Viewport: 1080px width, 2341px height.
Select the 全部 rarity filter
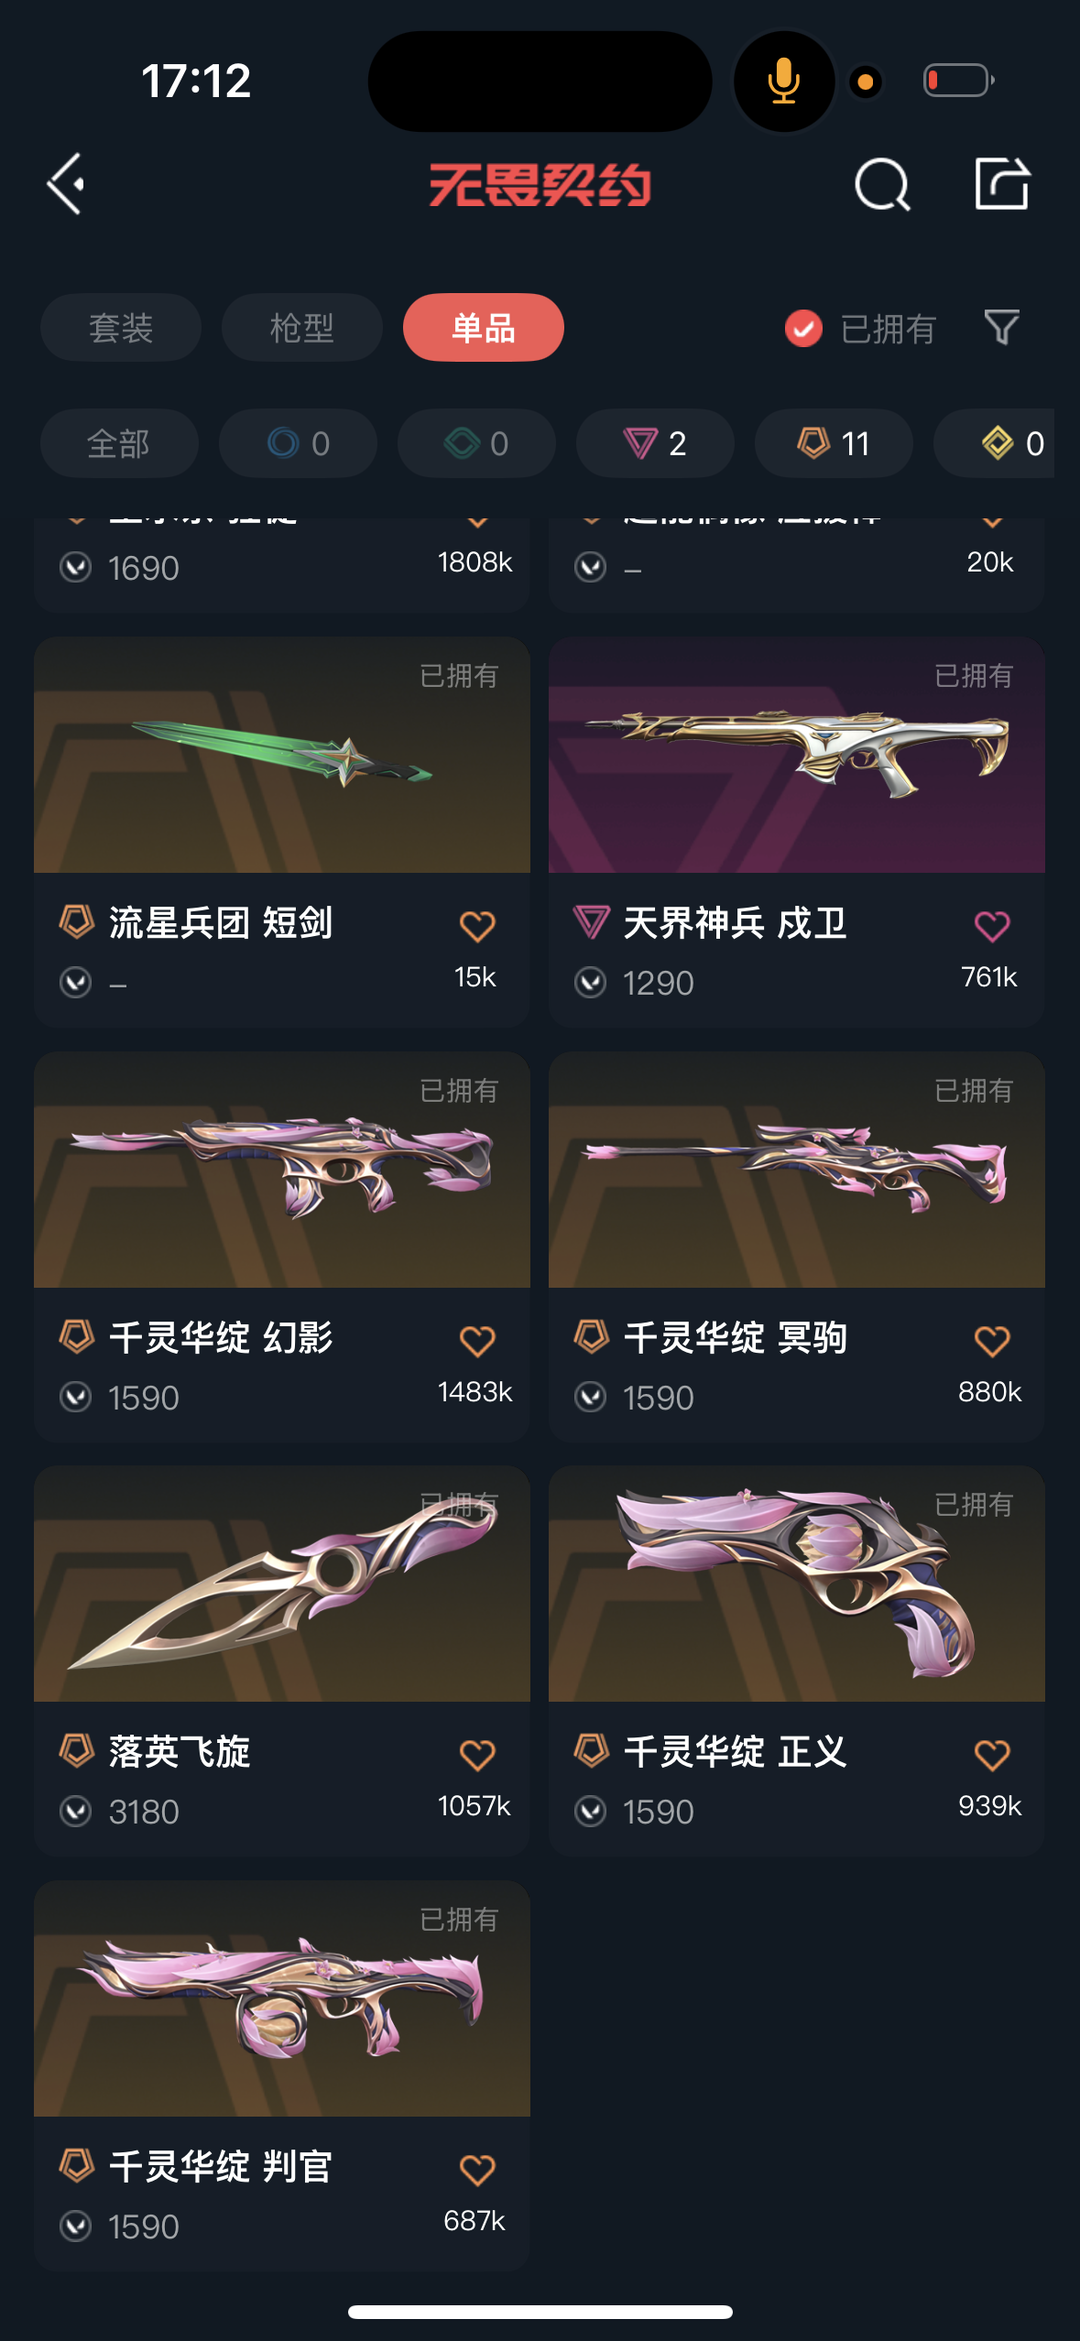[x=119, y=443]
